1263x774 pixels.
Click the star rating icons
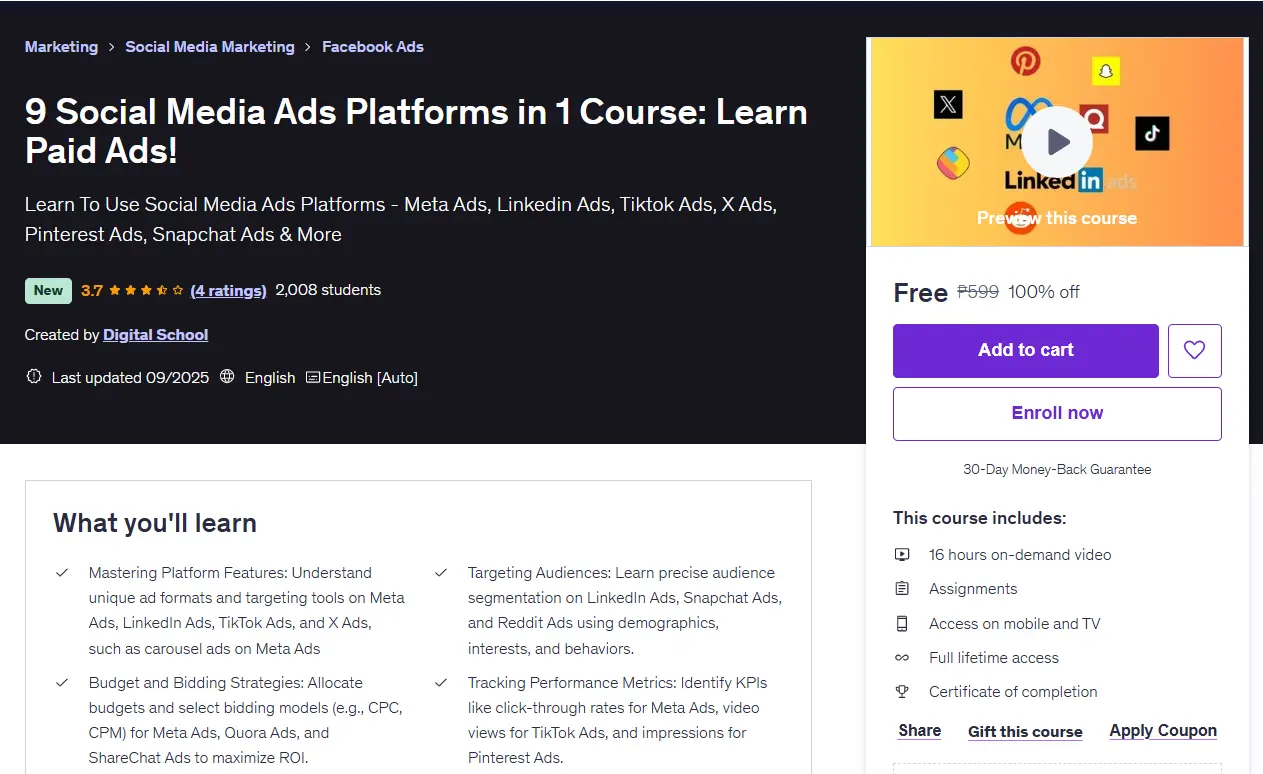(x=146, y=290)
